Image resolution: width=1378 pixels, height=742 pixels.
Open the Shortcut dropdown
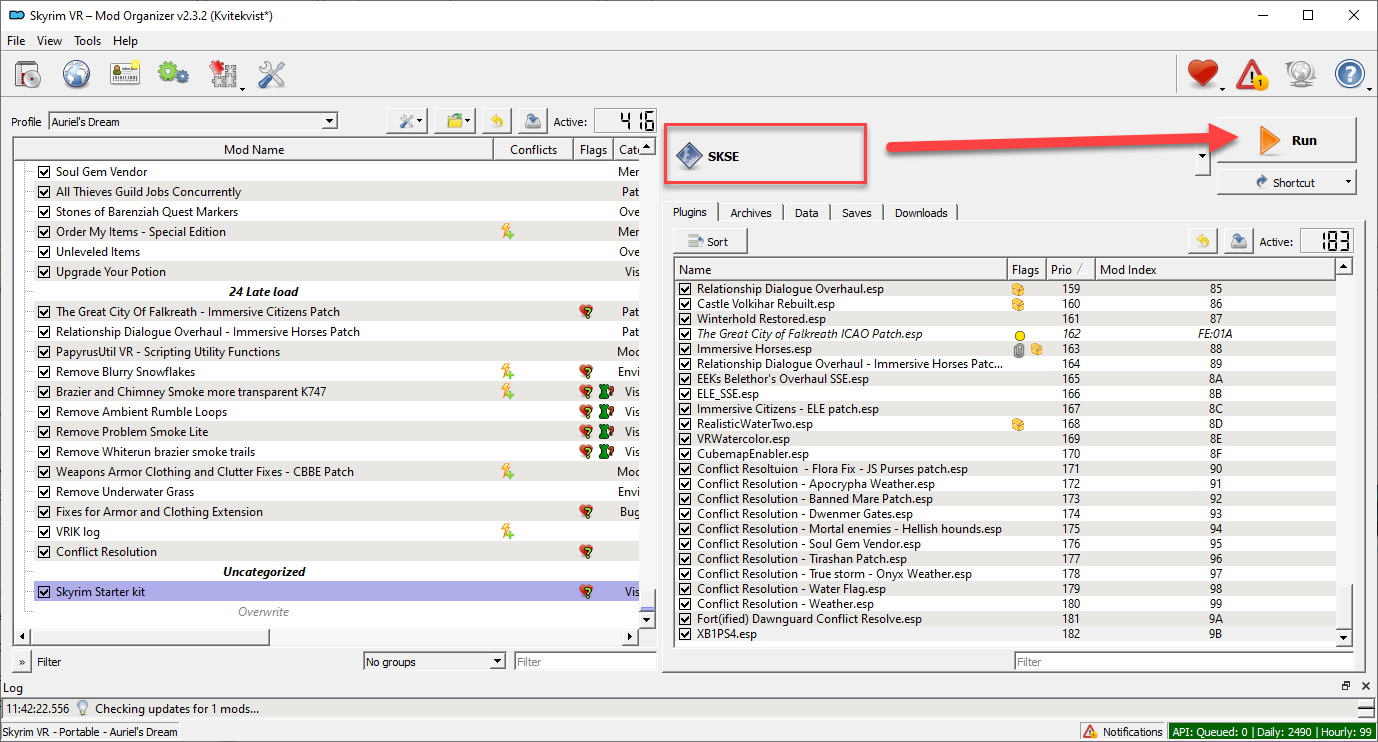1287,182
